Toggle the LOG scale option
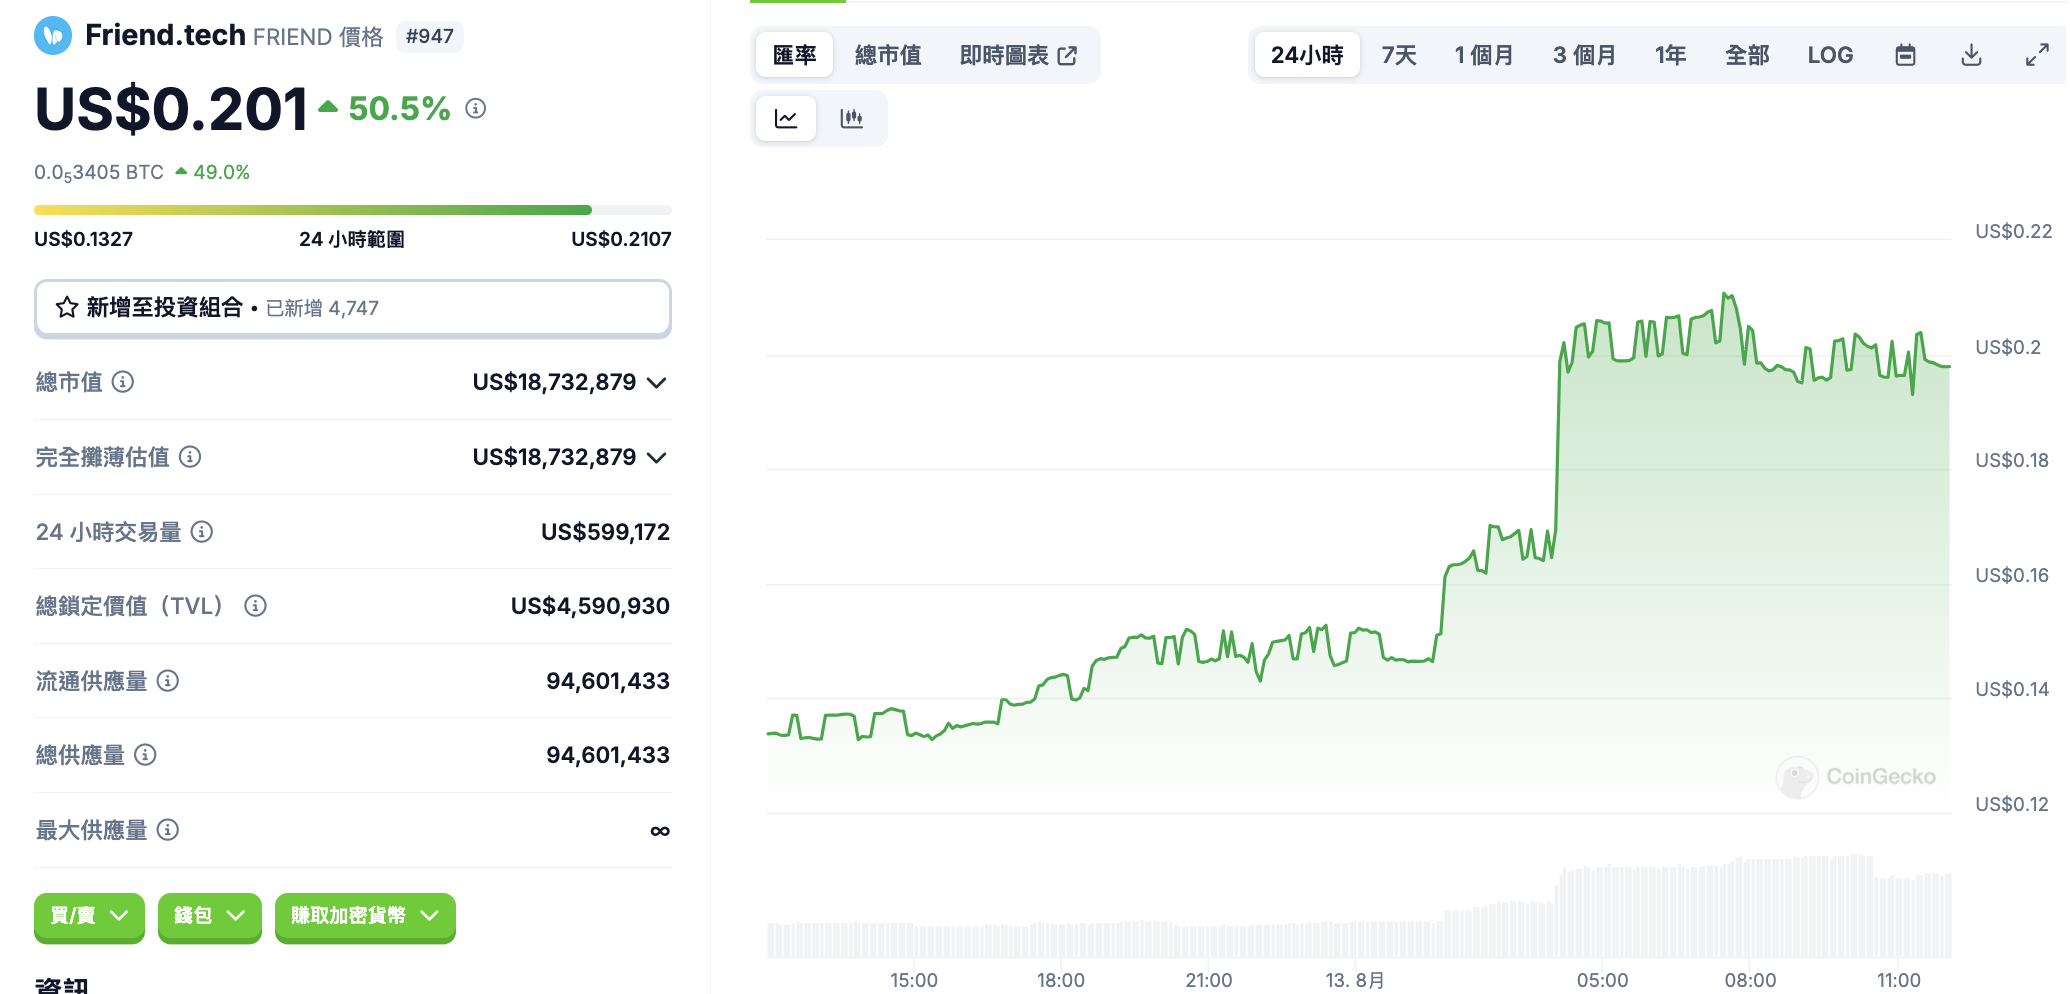Screen dimensions: 2070x994 [x=1830, y=55]
